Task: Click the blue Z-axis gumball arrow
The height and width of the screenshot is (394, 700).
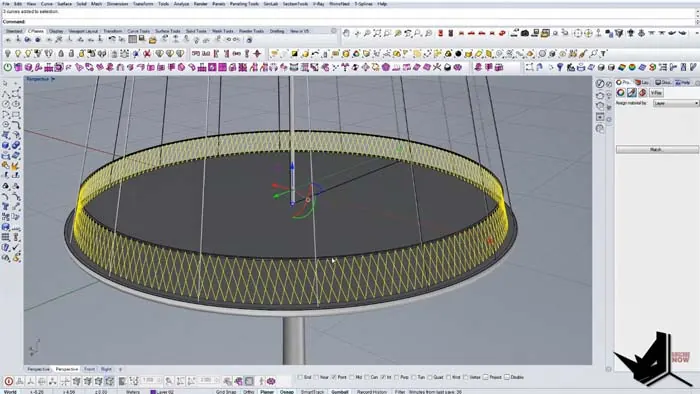Action: [292, 167]
